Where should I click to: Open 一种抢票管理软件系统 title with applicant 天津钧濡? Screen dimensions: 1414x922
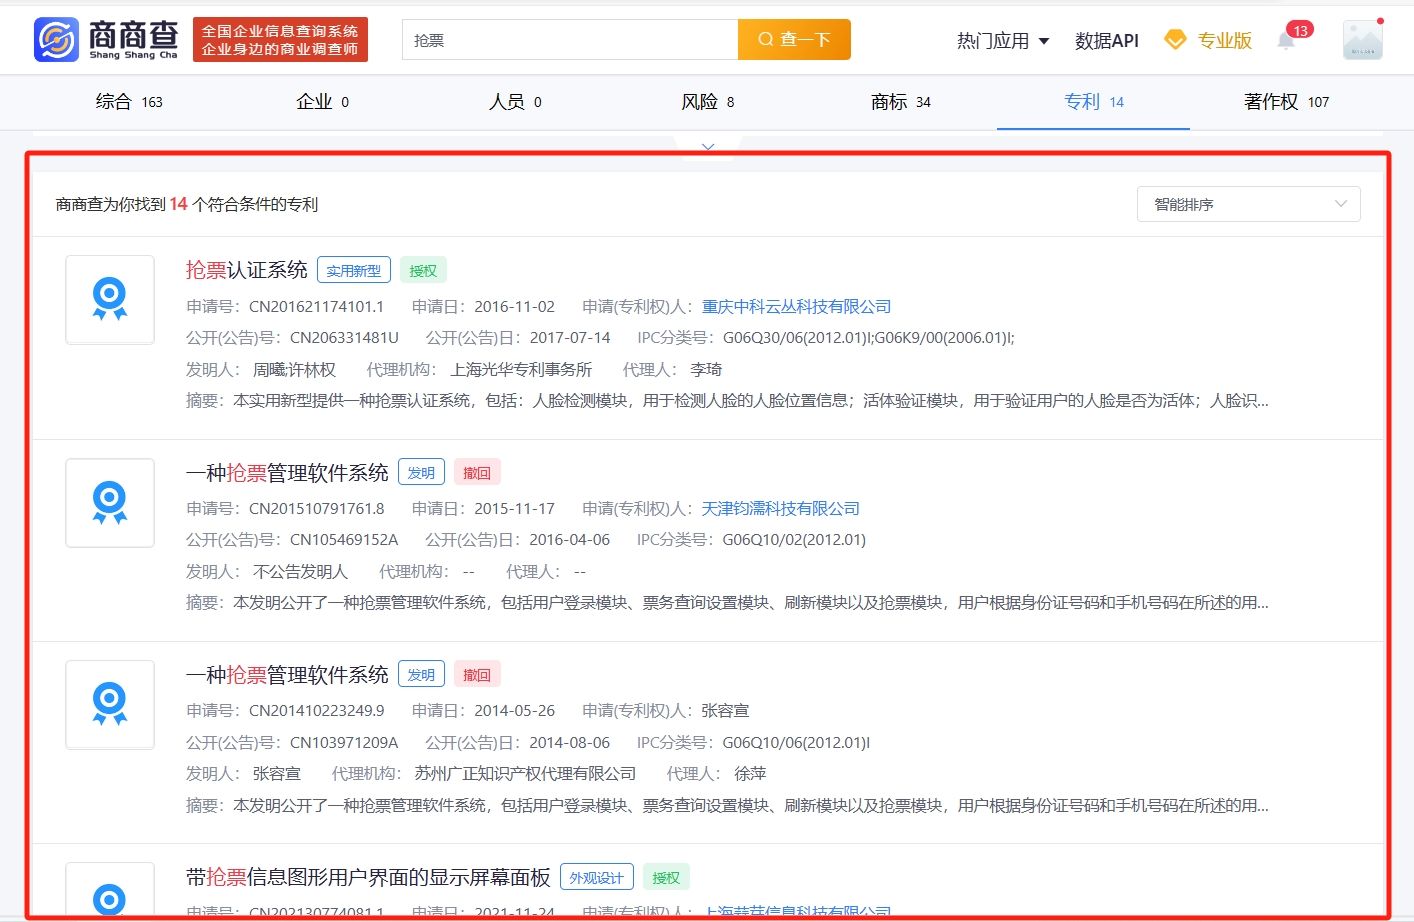point(287,472)
